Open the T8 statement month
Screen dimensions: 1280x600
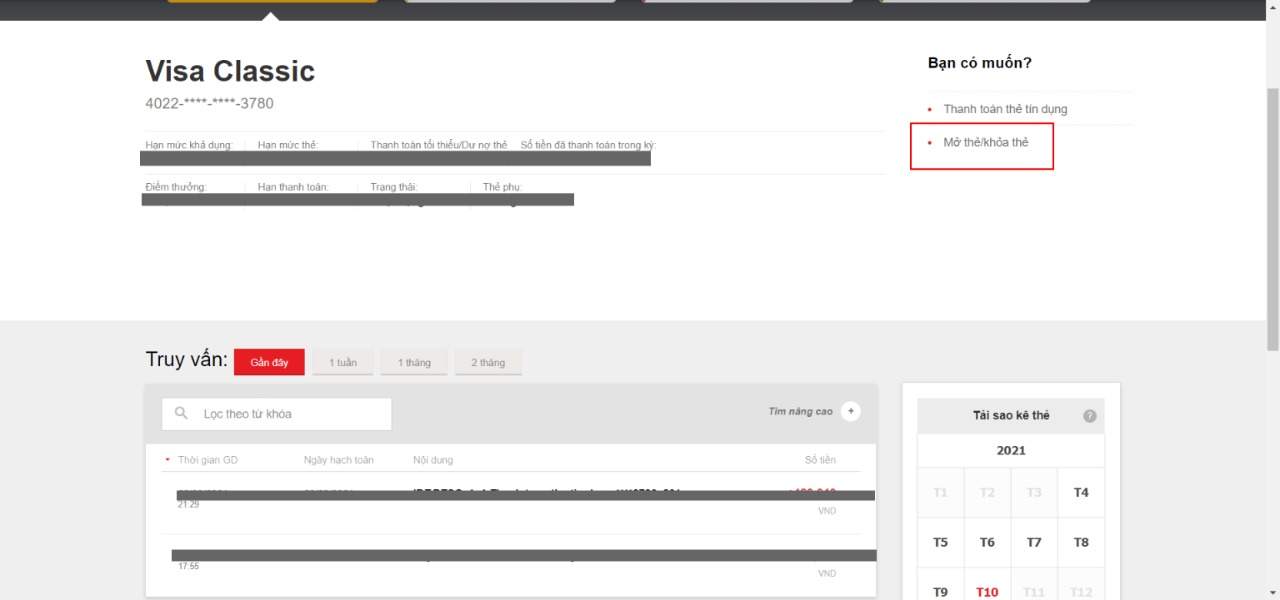[x=1081, y=542]
